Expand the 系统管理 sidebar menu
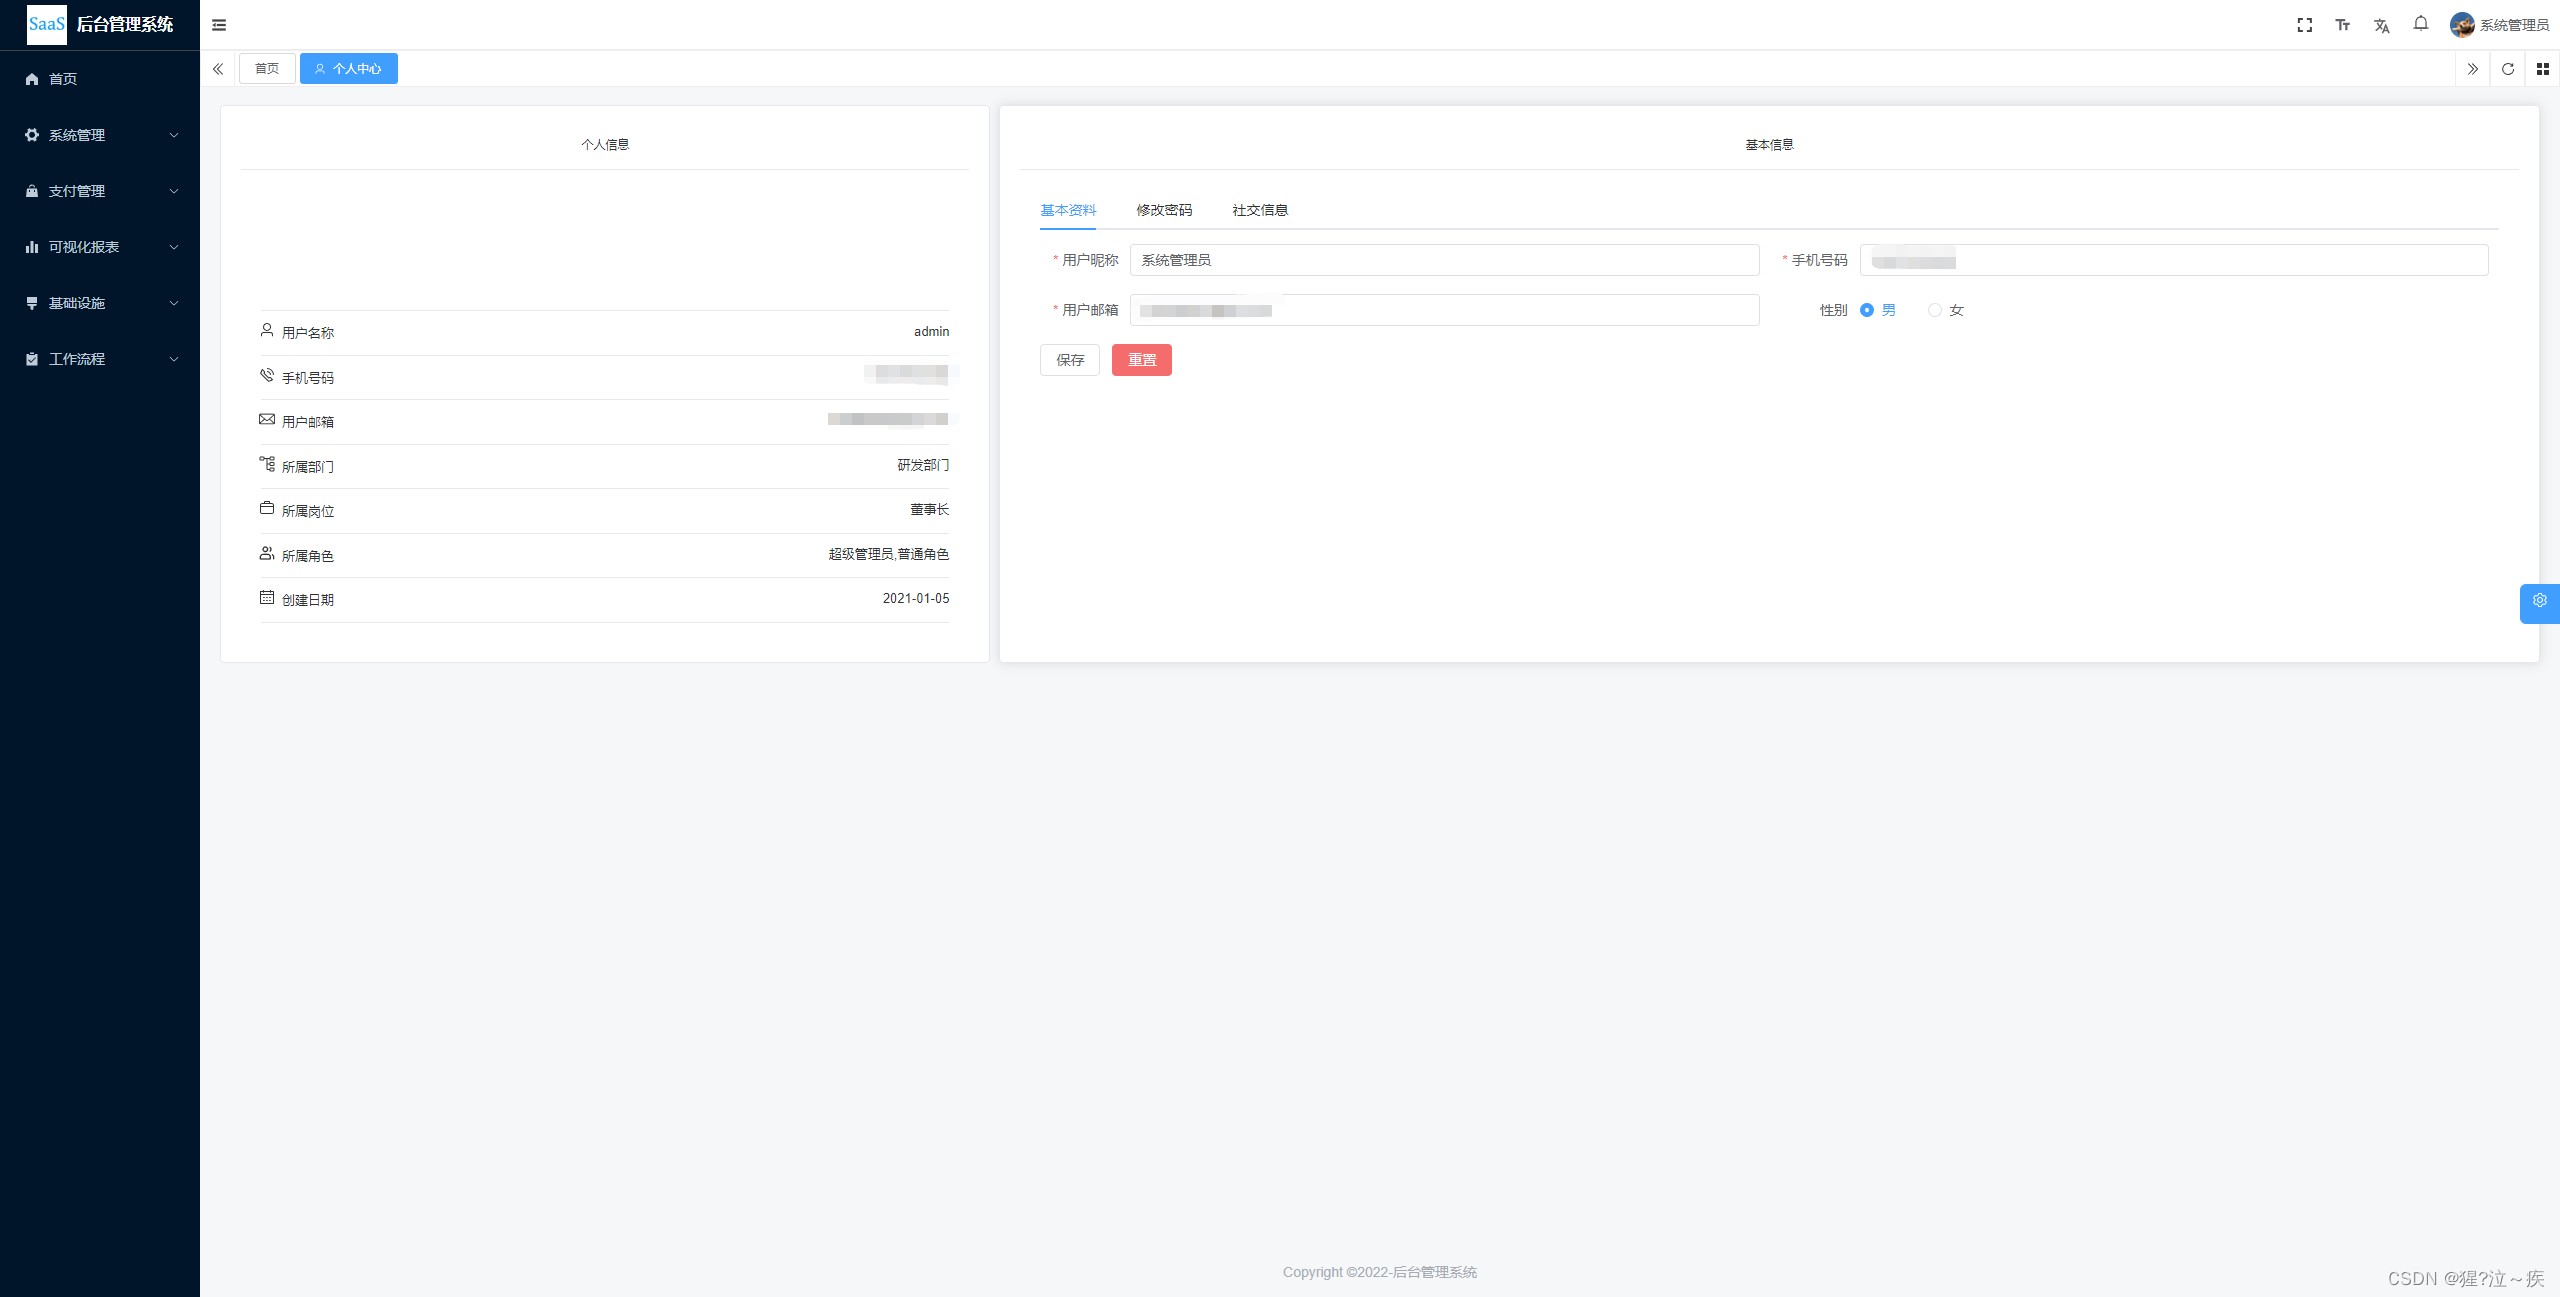Image resolution: width=2560 pixels, height=1297 pixels. click(x=100, y=135)
